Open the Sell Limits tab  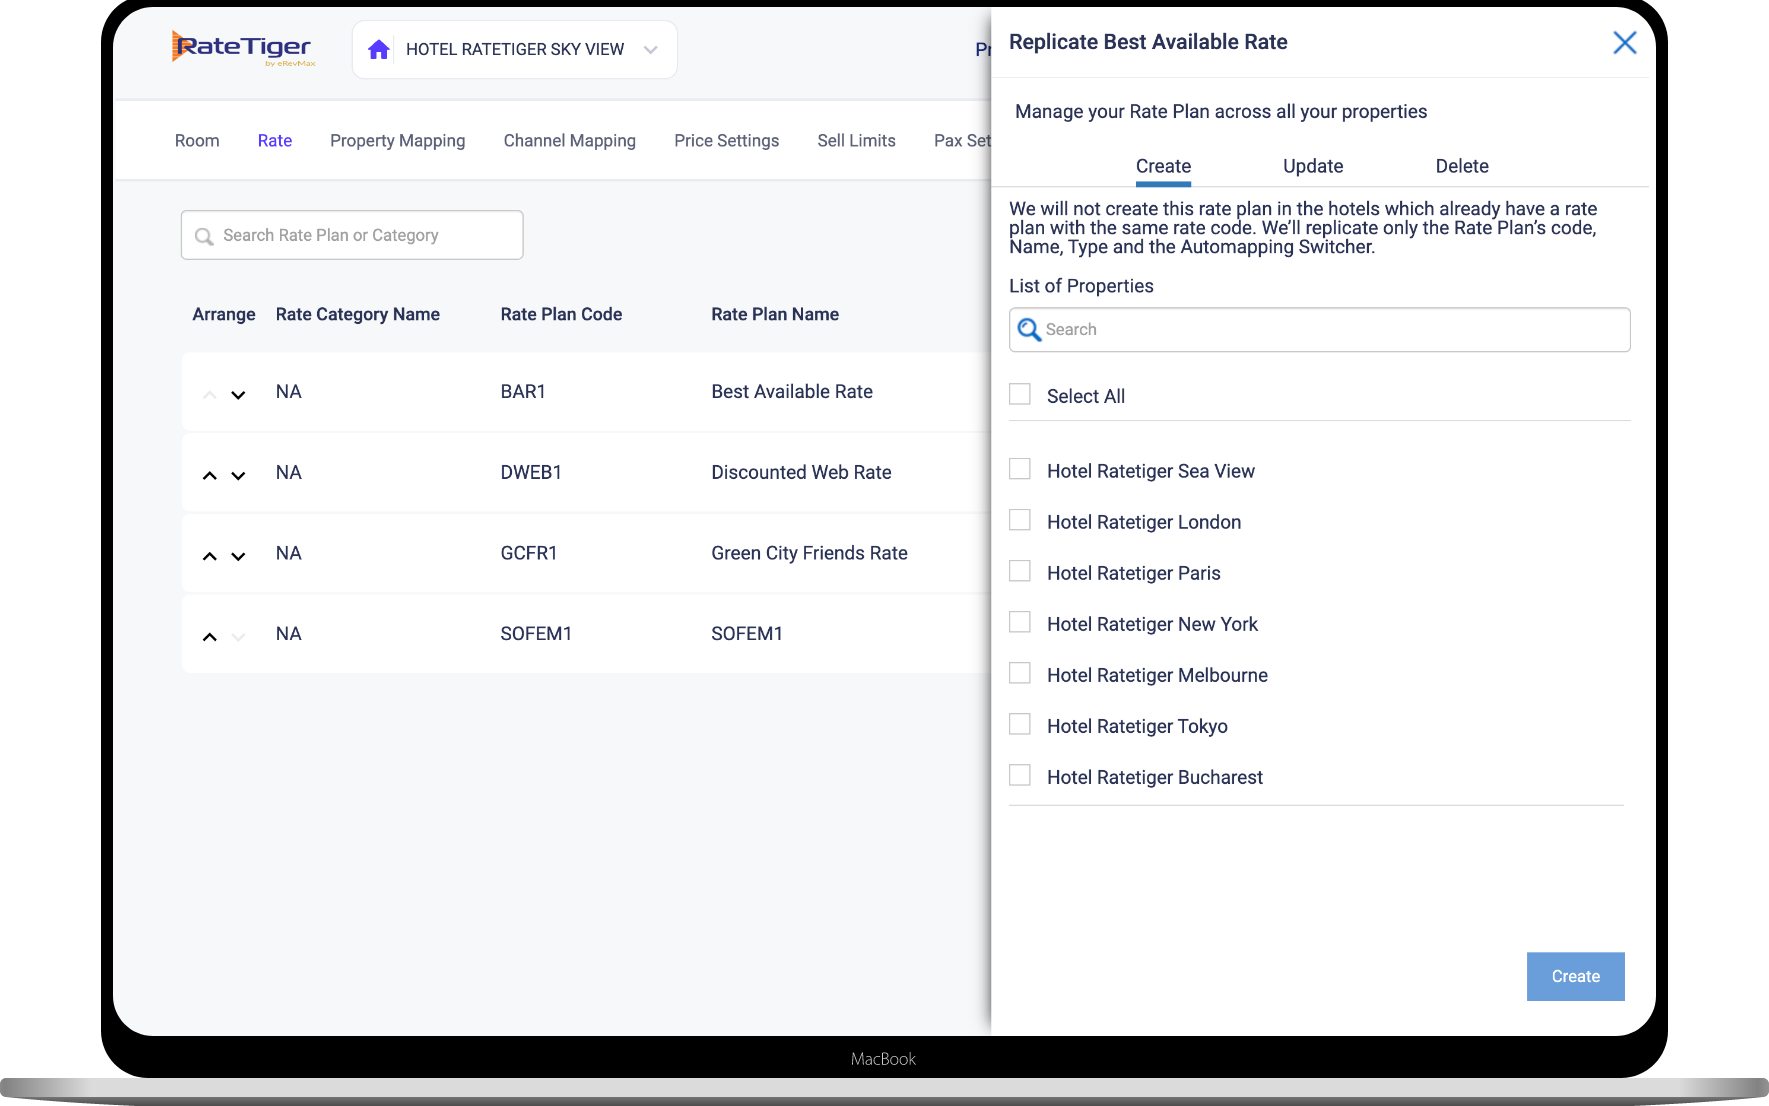[x=857, y=141]
